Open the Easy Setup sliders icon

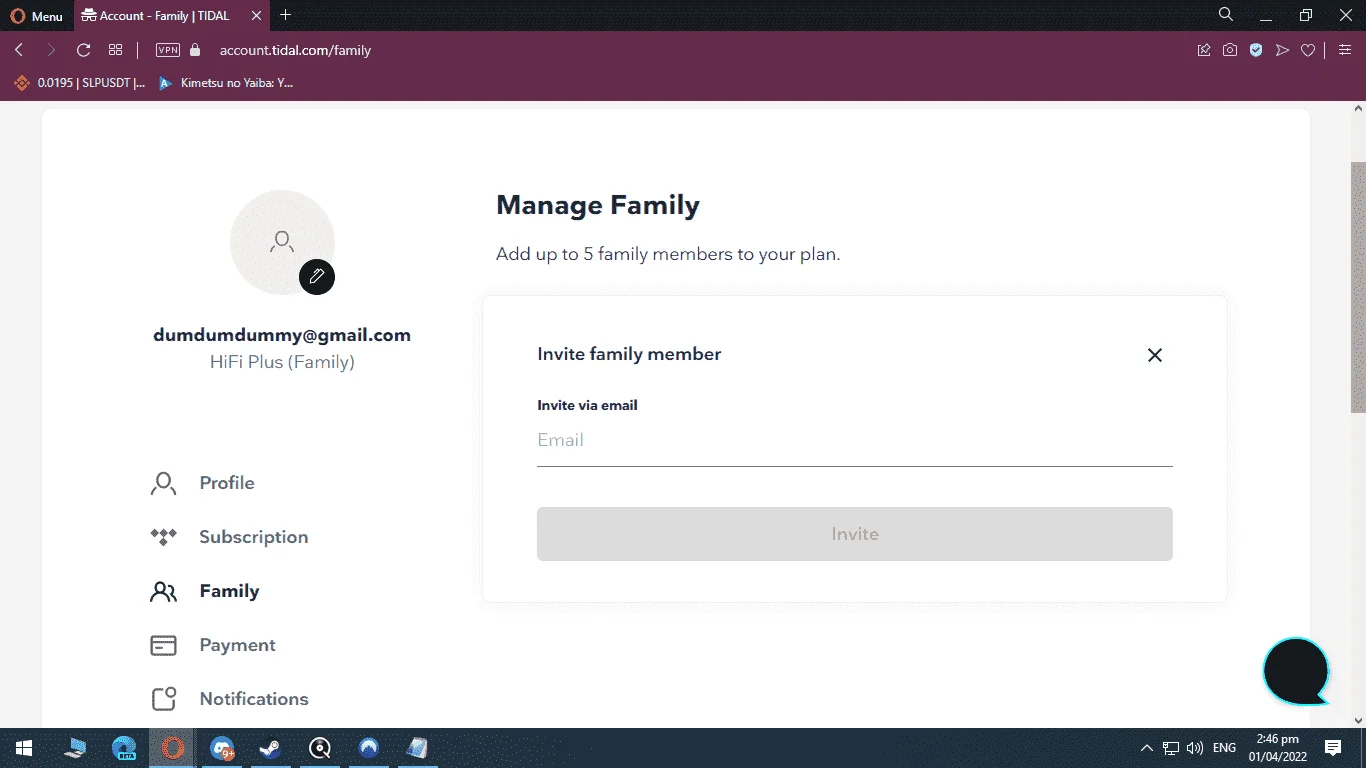[x=1345, y=50]
